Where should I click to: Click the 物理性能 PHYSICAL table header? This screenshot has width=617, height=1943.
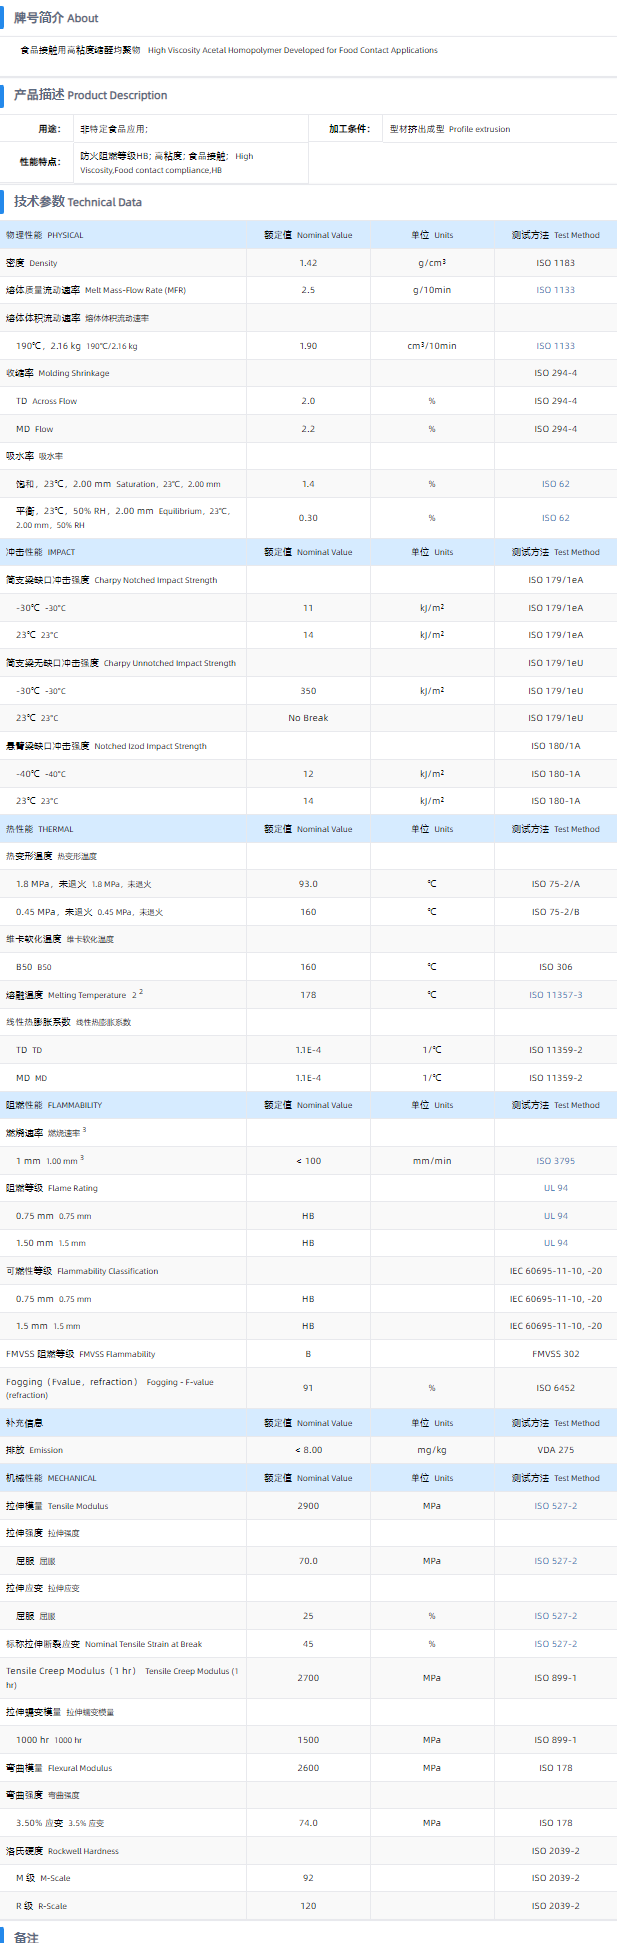(45, 235)
